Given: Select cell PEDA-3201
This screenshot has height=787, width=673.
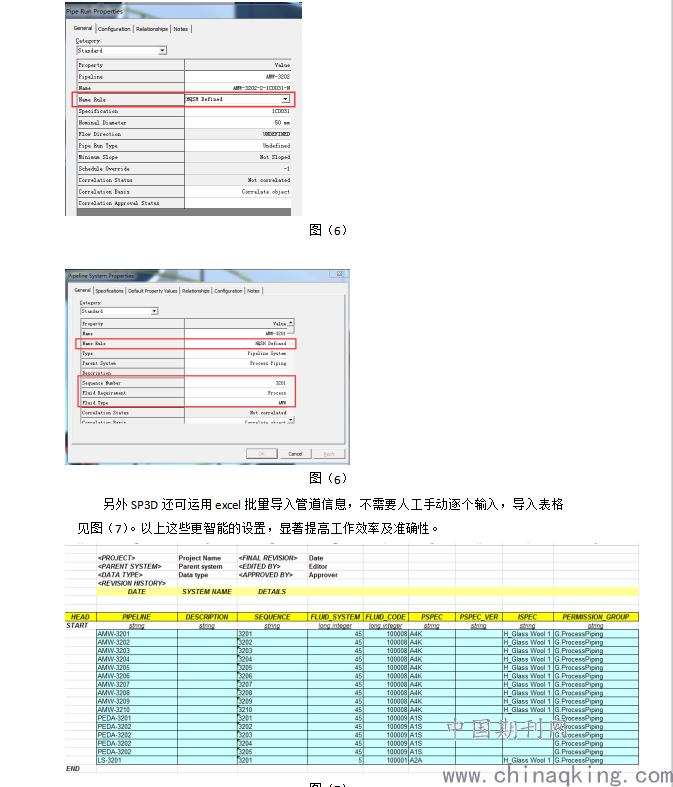Looking at the screenshot, I should (137, 718).
